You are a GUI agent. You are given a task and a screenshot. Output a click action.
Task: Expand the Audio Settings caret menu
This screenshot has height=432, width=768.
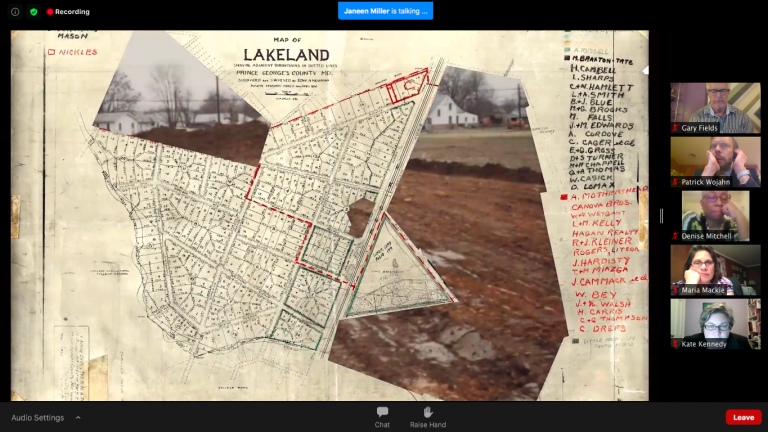(78, 417)
